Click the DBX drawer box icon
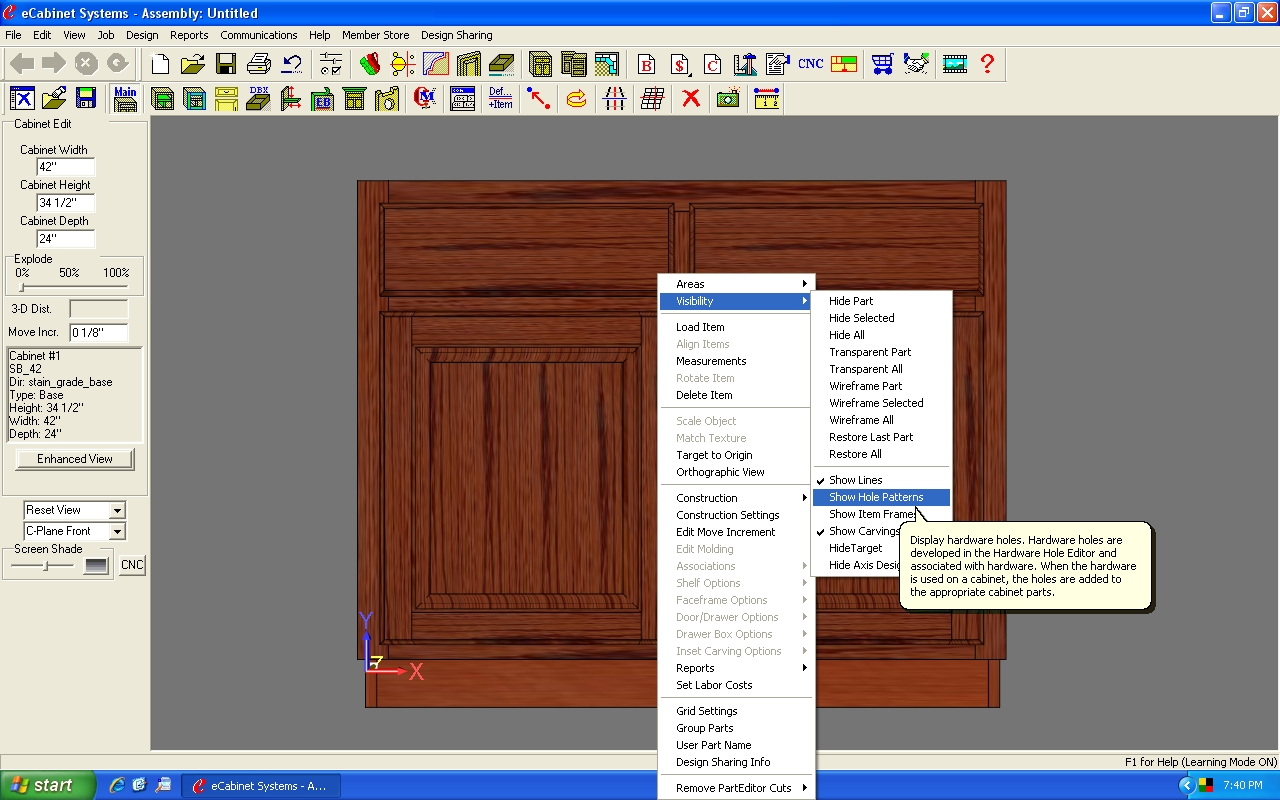Screen dimensions: 1280x800 259,98
